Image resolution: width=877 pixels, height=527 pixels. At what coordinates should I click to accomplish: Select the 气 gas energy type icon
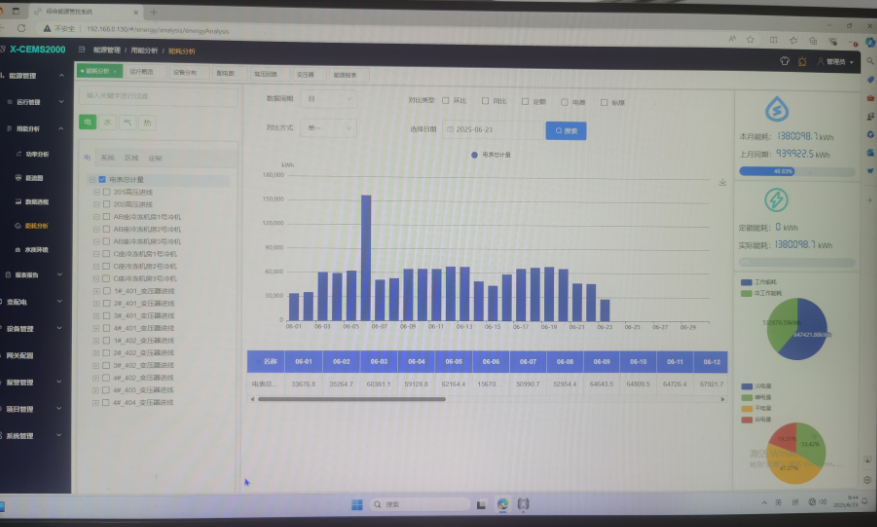(x=127, y=121)
